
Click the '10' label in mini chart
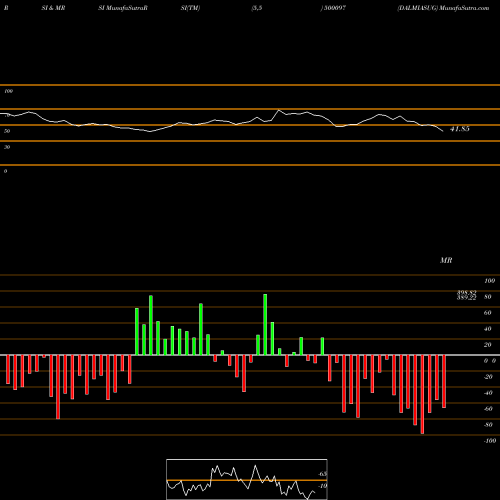point(322,486)
